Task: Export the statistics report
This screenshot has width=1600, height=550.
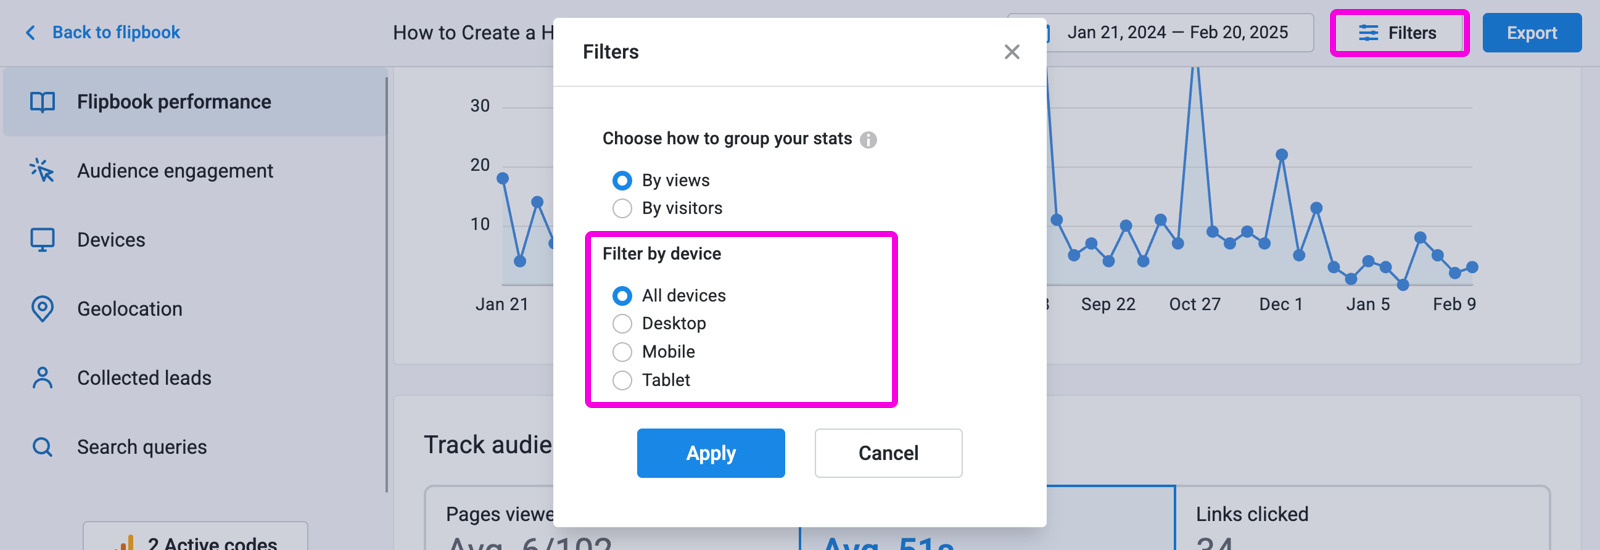Action: click(1531, 33)
